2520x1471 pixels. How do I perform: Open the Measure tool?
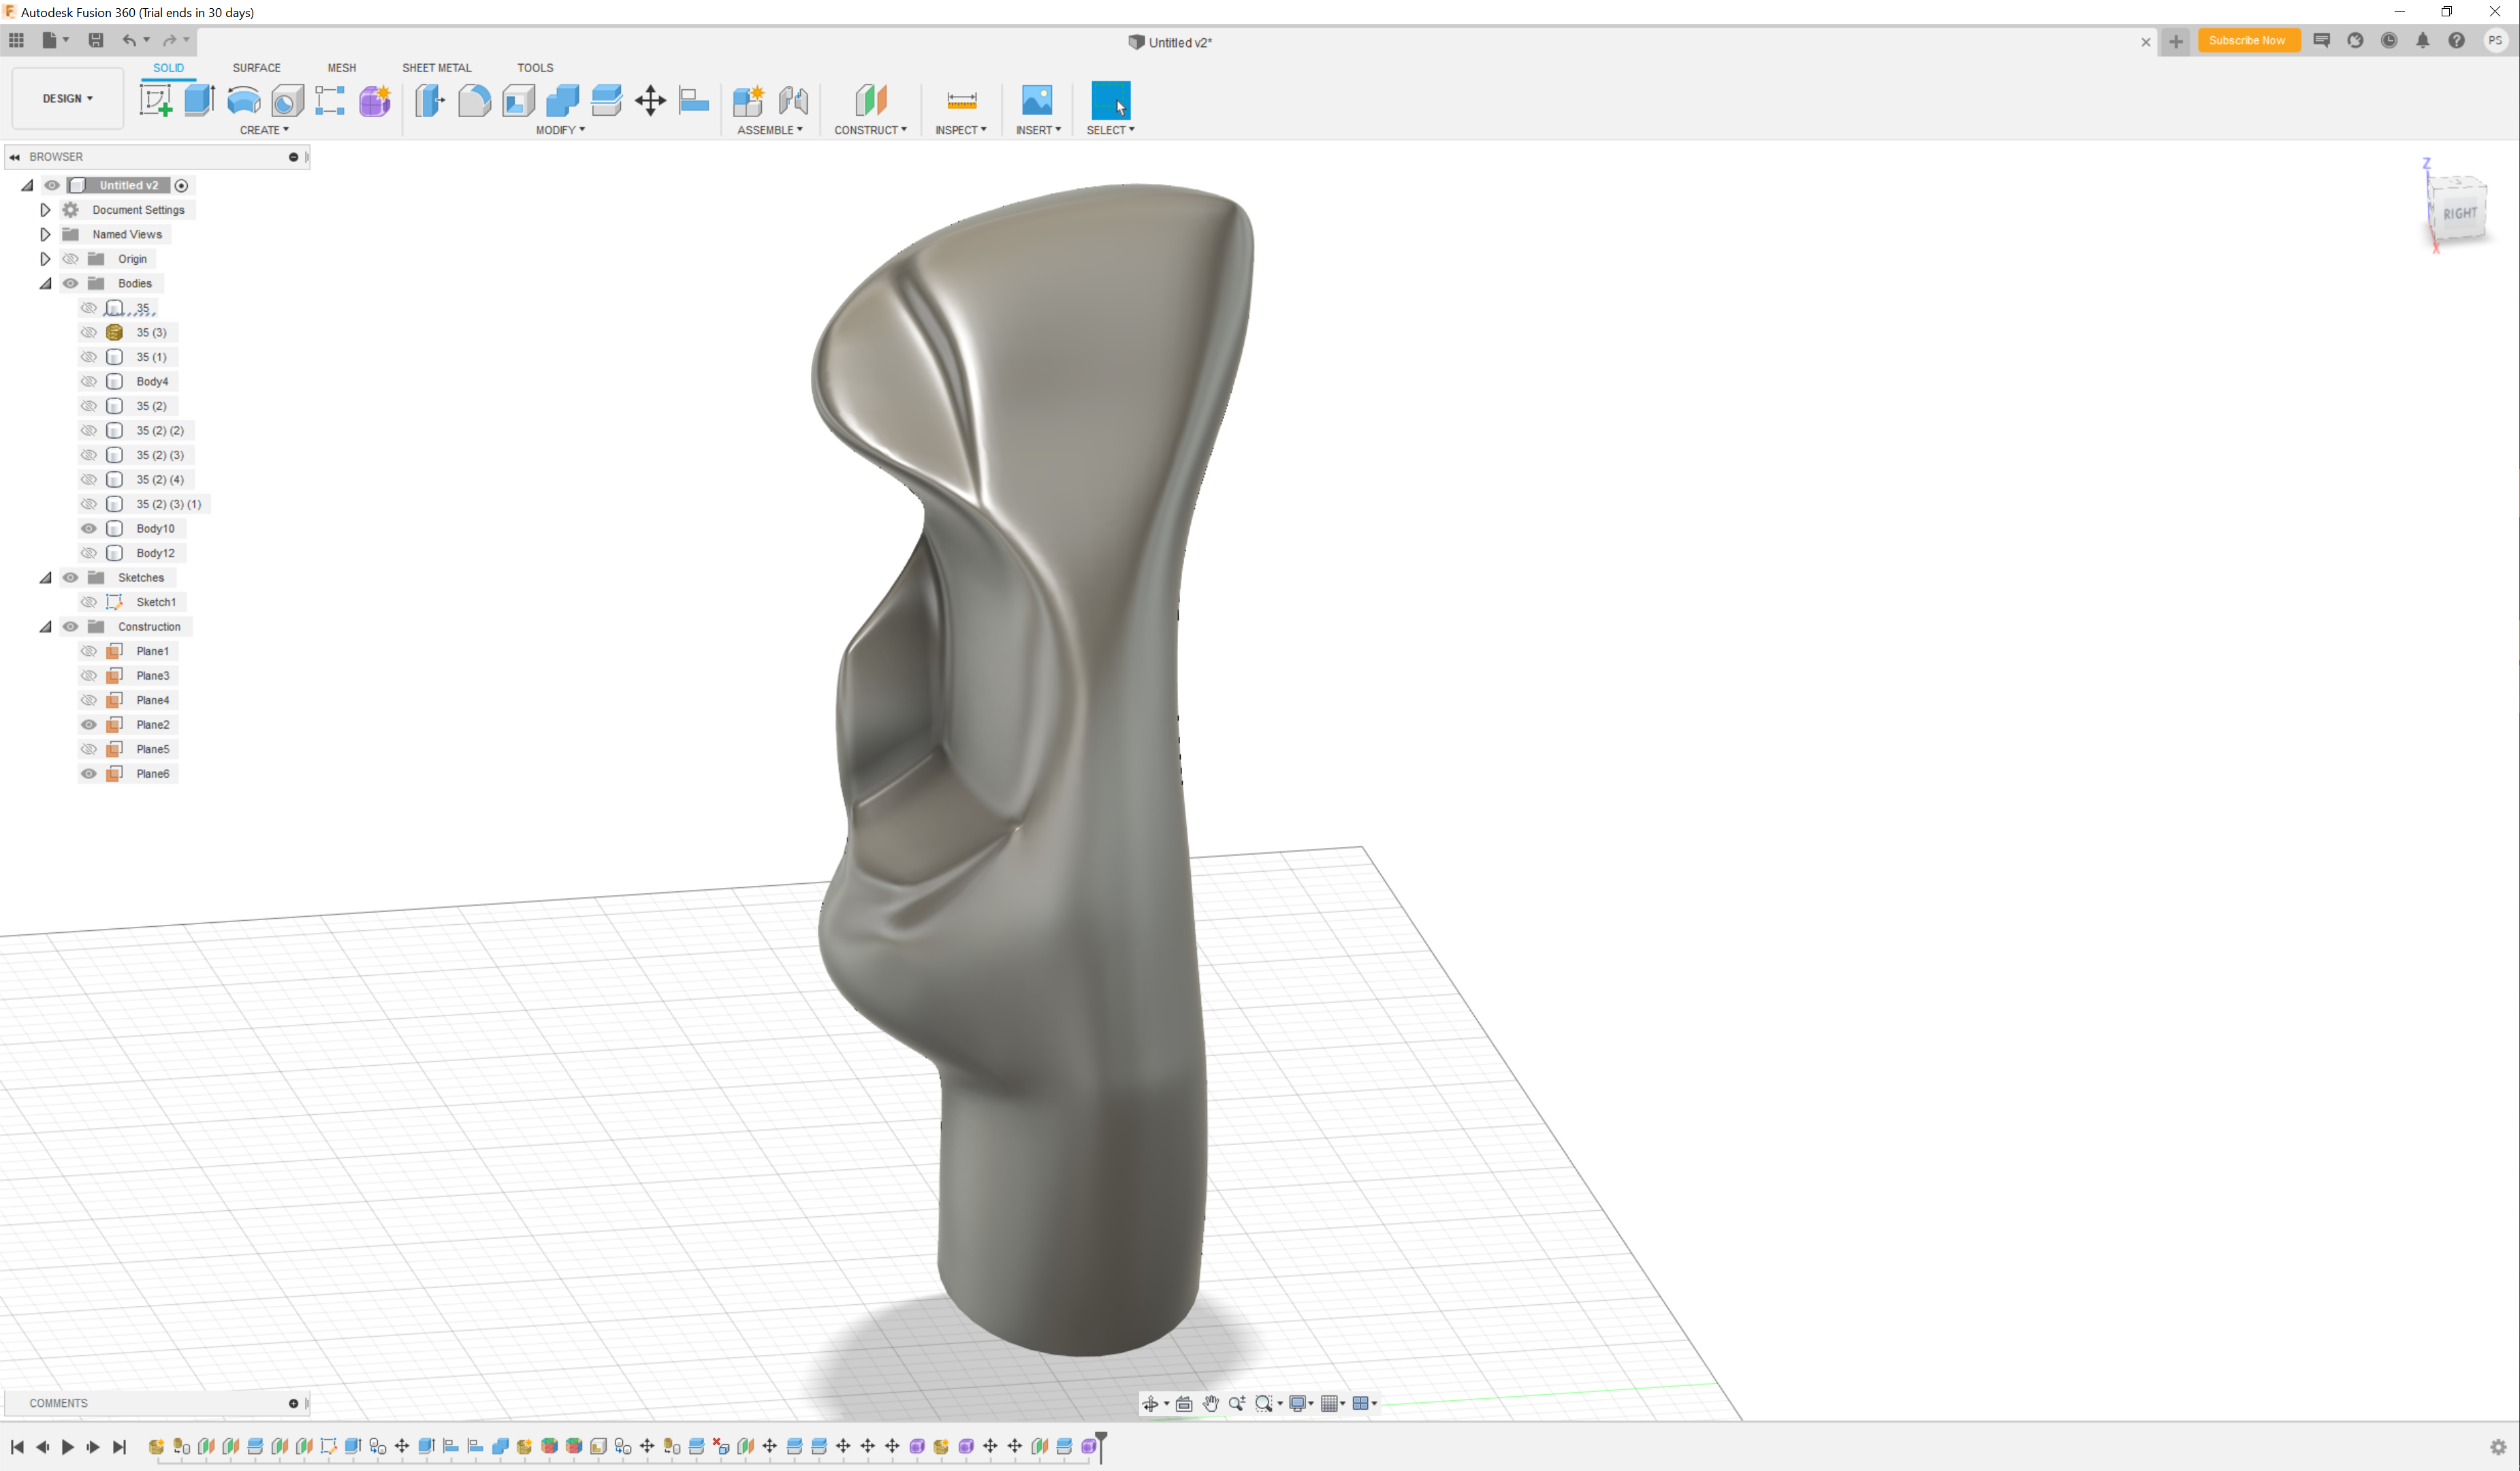pos(961,100)
